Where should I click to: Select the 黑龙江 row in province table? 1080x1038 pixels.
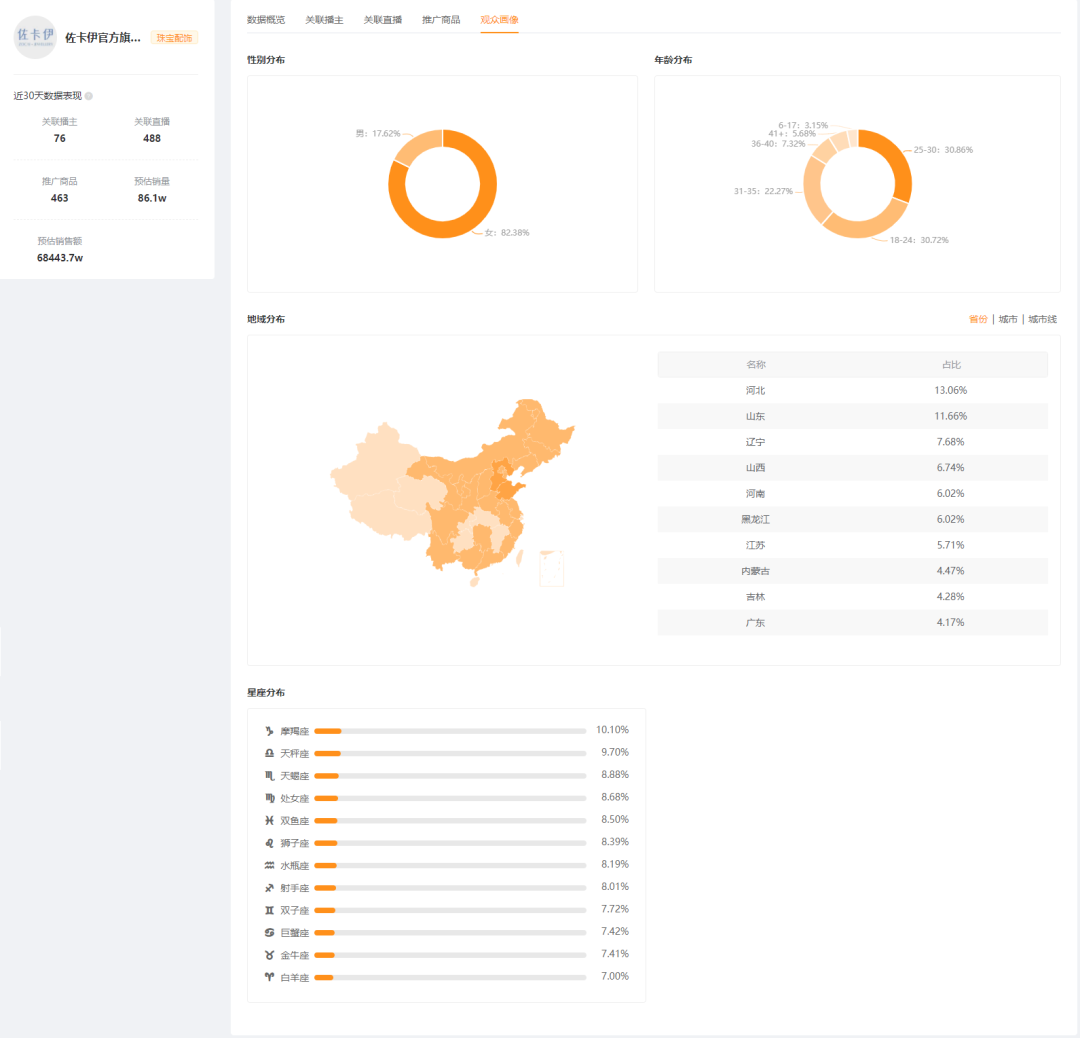coord(853,519)
